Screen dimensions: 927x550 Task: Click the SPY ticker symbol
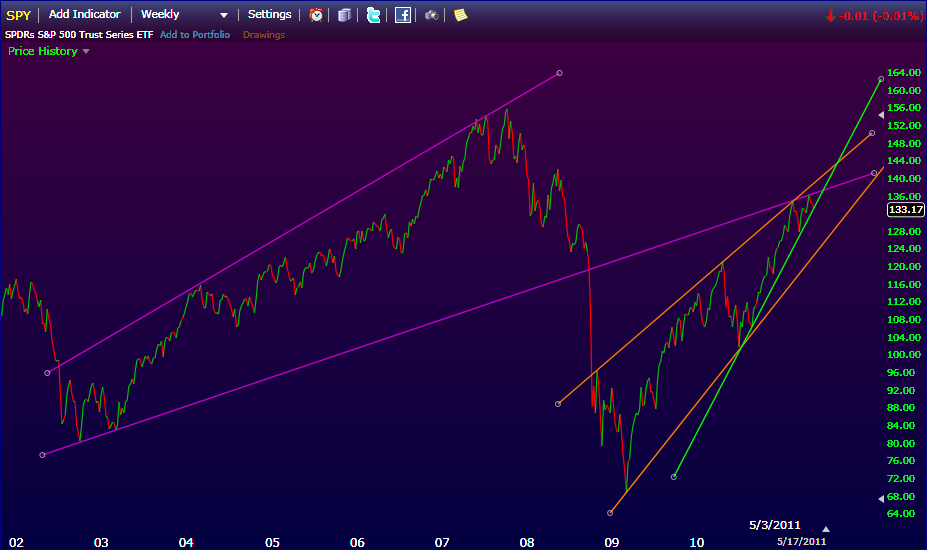pyautogui.click(x=19, y=15)
